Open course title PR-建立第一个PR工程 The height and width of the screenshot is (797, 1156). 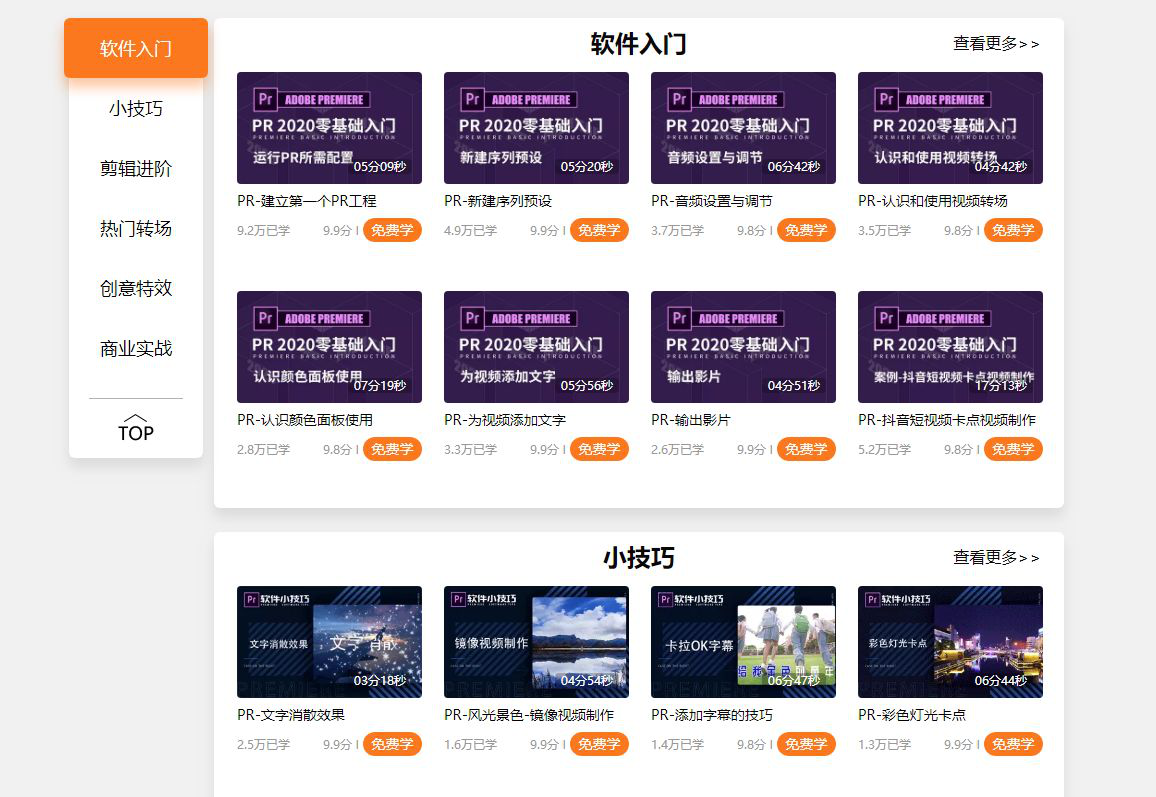pyautogui.click(x=307, y=201)
